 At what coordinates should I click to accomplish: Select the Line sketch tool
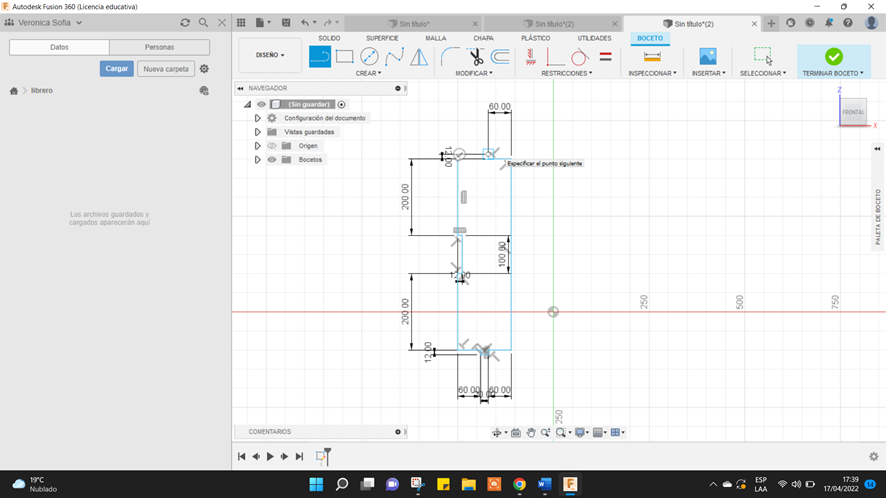pyautogui.click(x=320, y=57)
